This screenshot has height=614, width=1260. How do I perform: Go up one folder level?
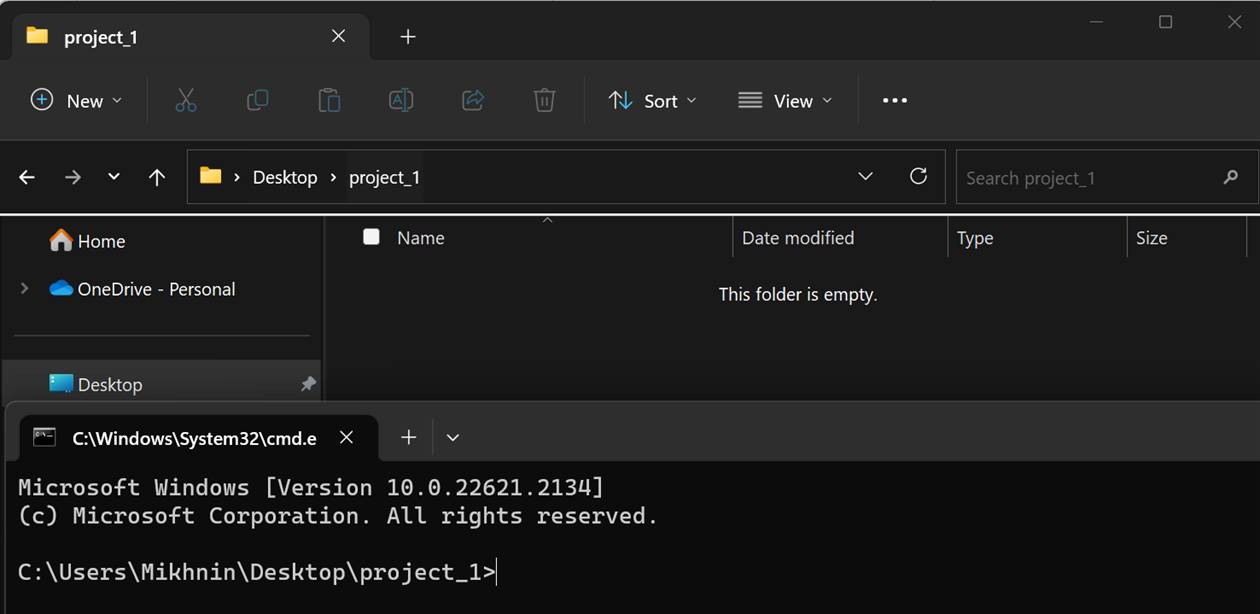[156, 177]
